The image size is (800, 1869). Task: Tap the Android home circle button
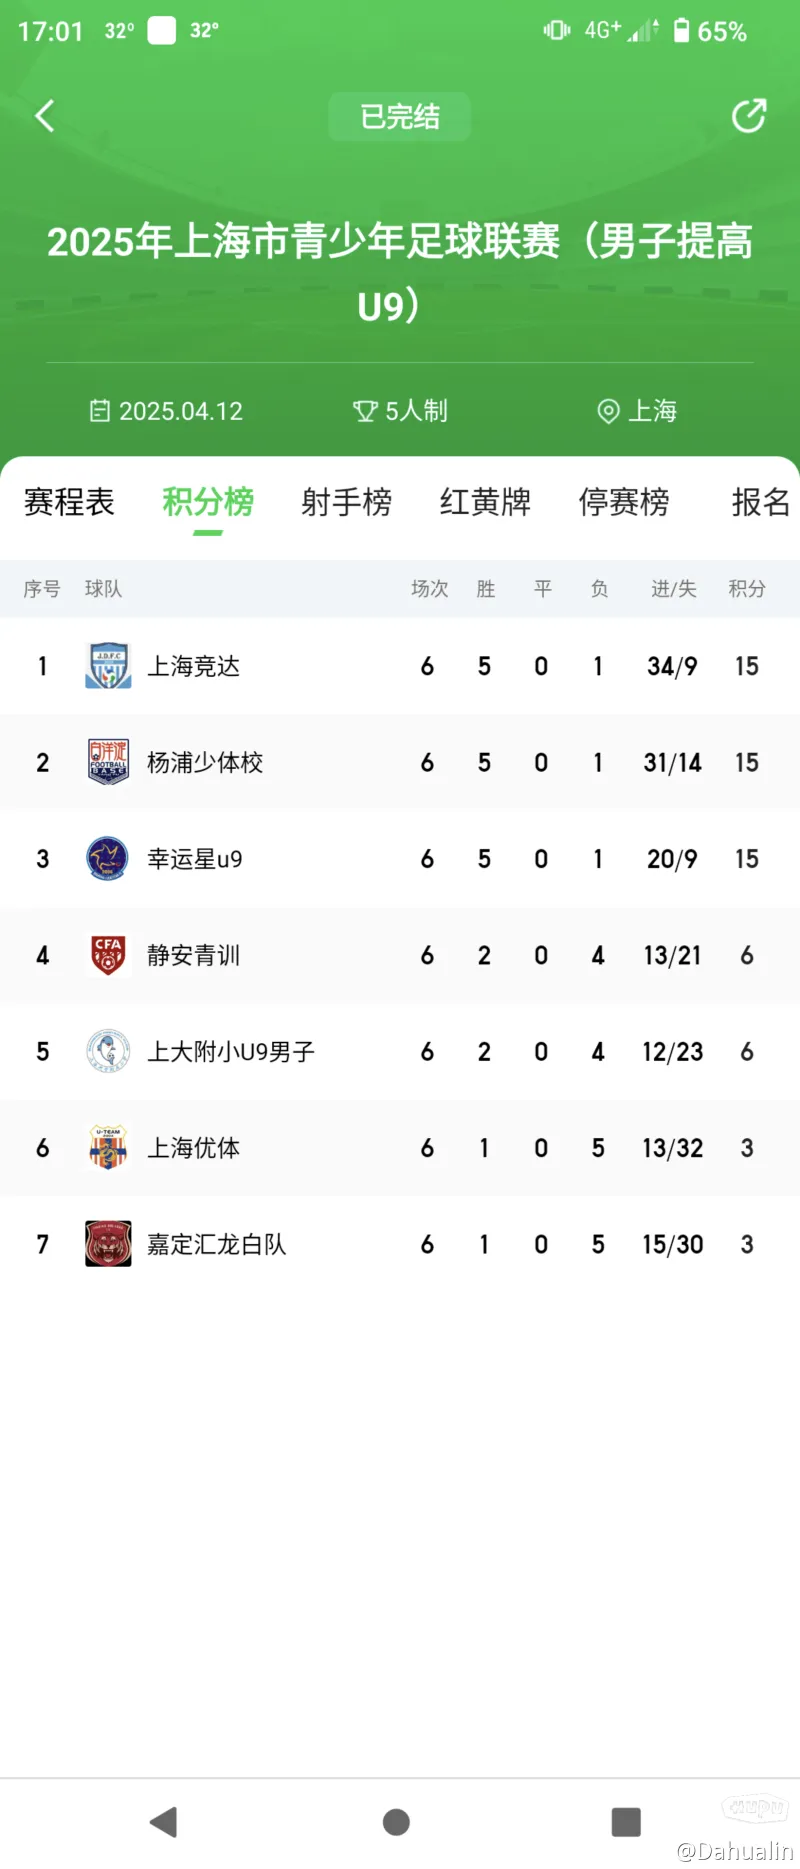tap(396, 1822)
